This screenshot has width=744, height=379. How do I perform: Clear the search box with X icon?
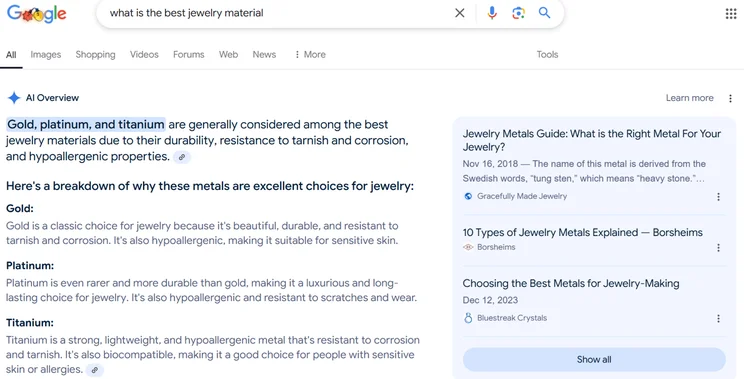[x=459, y=13]
